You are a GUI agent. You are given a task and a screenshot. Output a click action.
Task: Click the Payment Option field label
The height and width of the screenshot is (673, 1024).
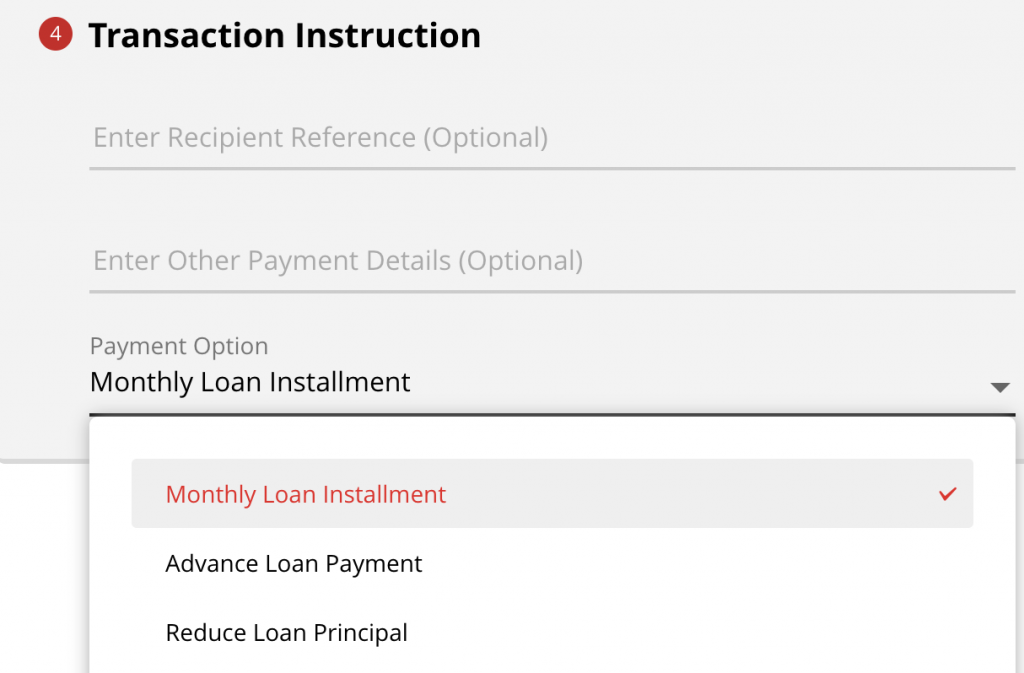pos(178,345)
